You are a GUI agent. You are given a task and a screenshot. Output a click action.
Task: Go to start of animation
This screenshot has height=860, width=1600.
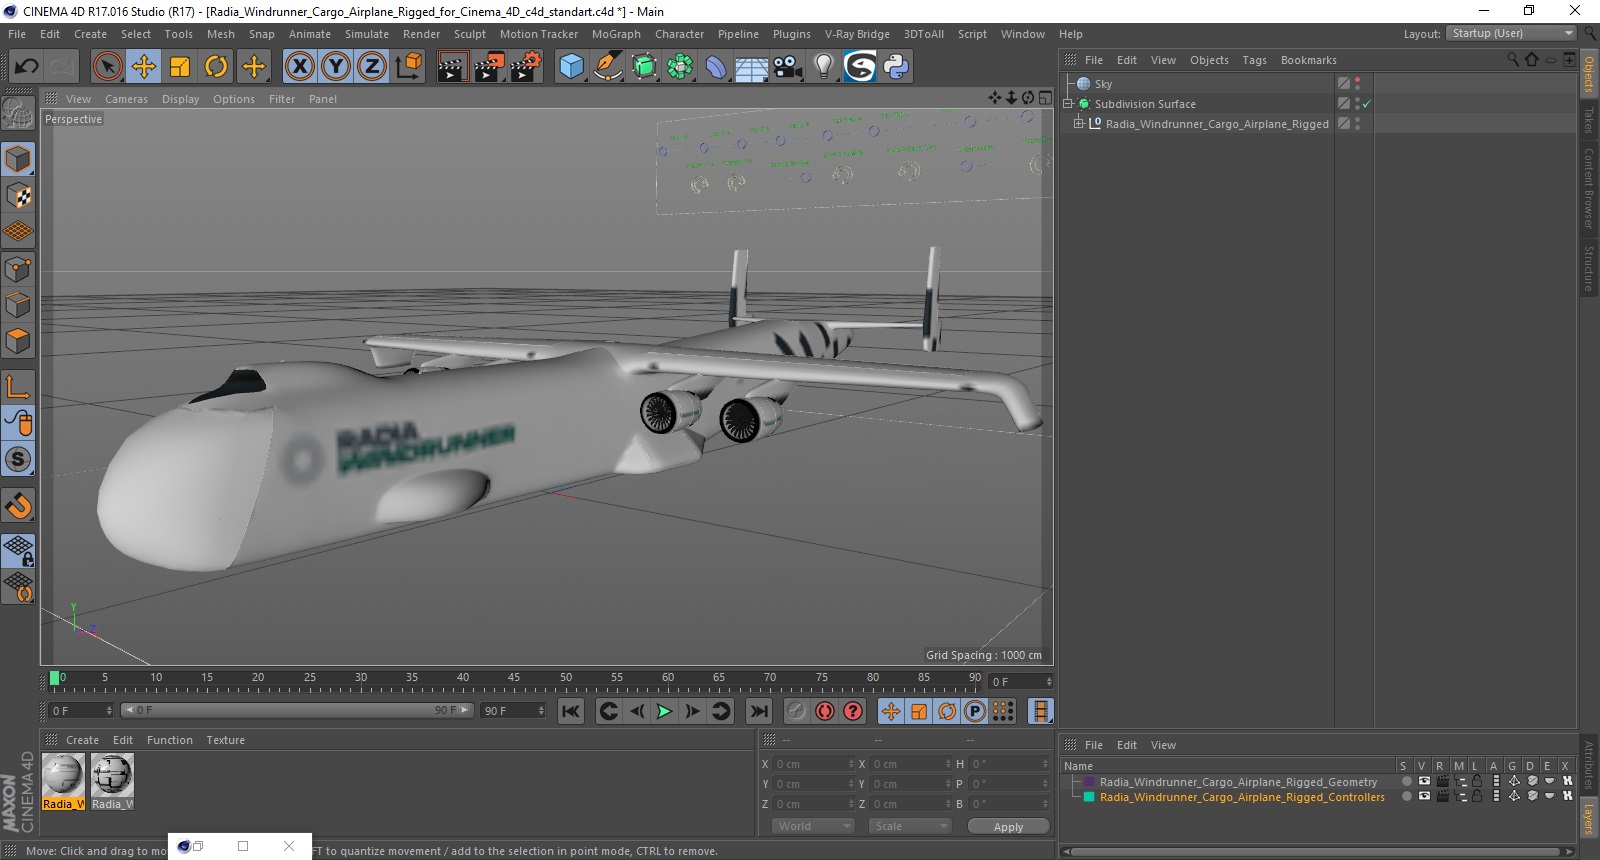pyautogui.click(x=571, y=711)
